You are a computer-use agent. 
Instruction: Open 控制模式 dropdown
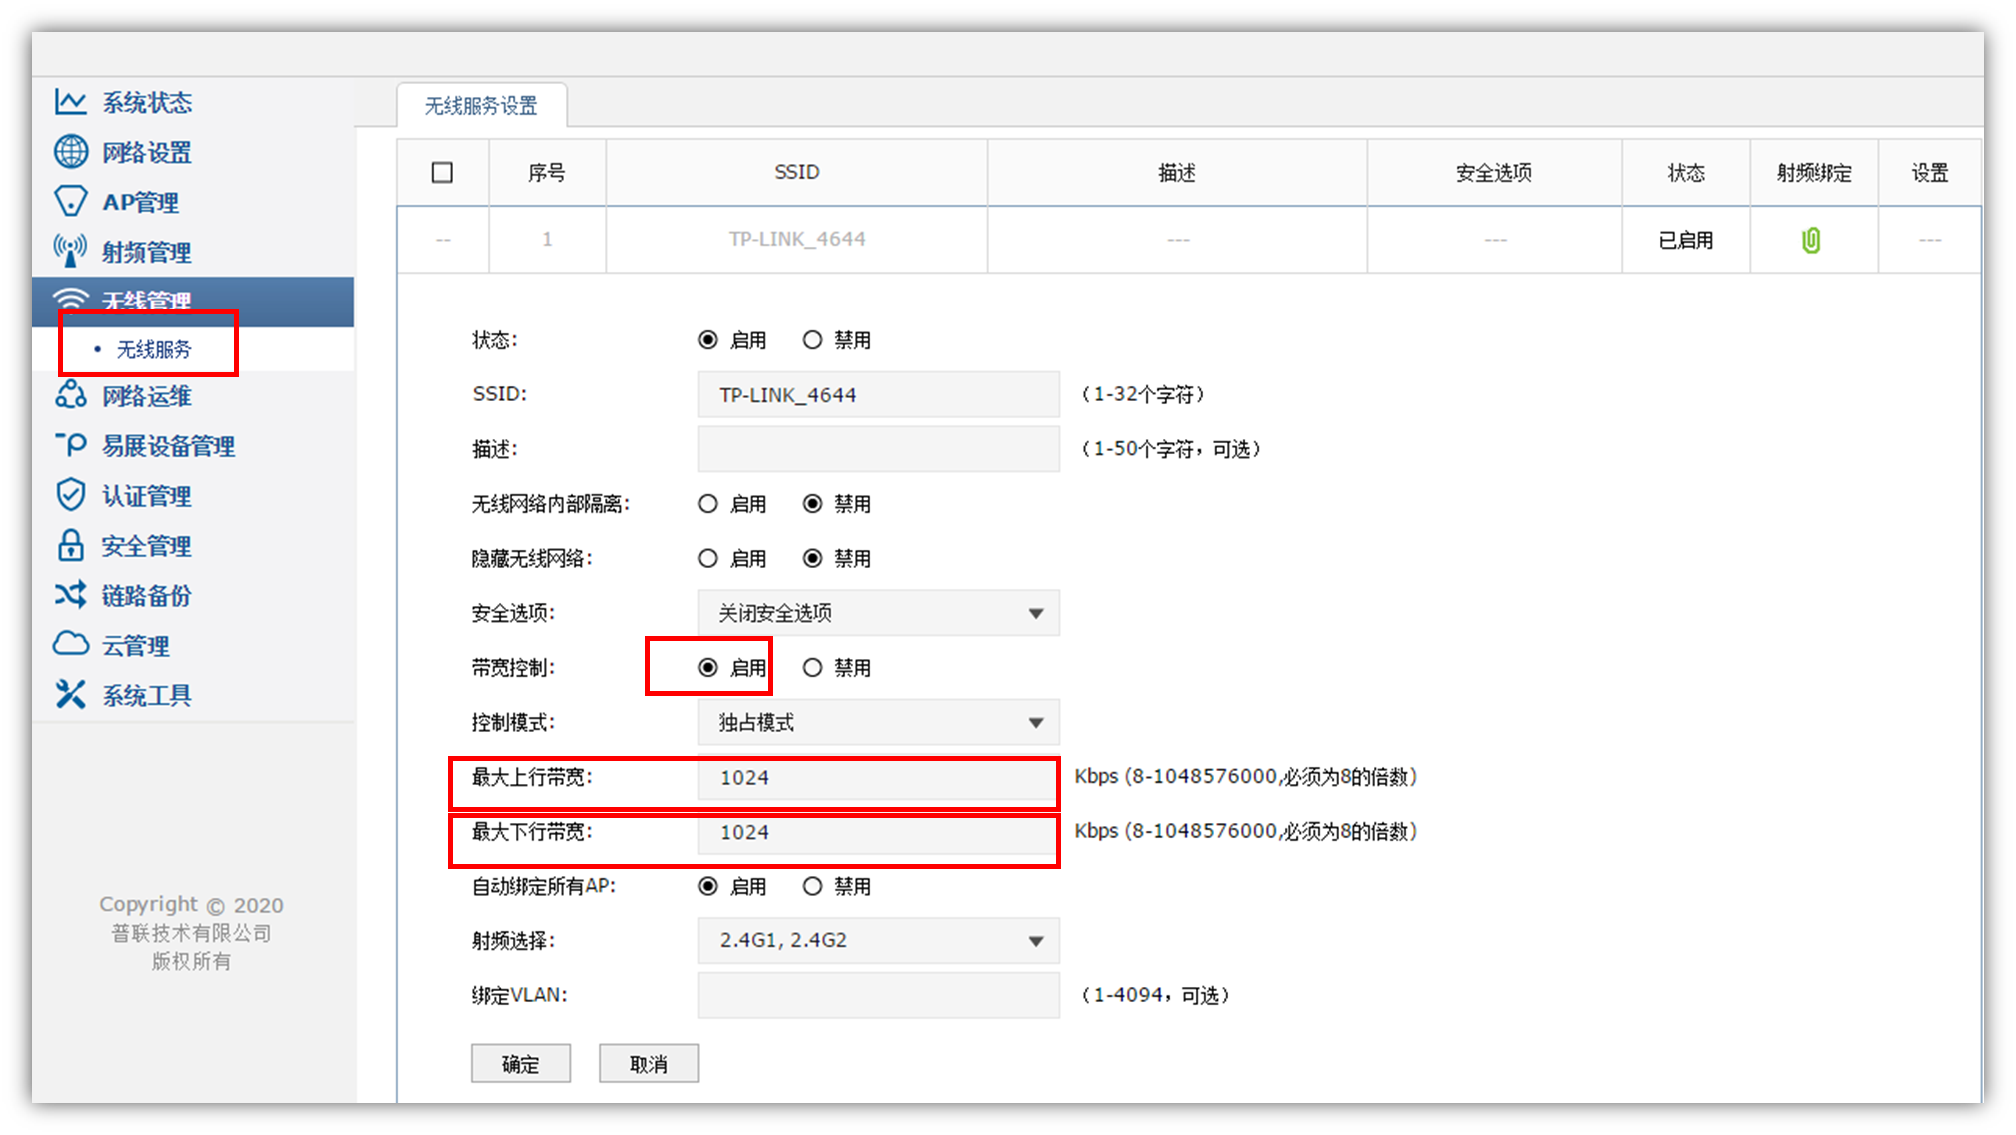coord(878,722)
